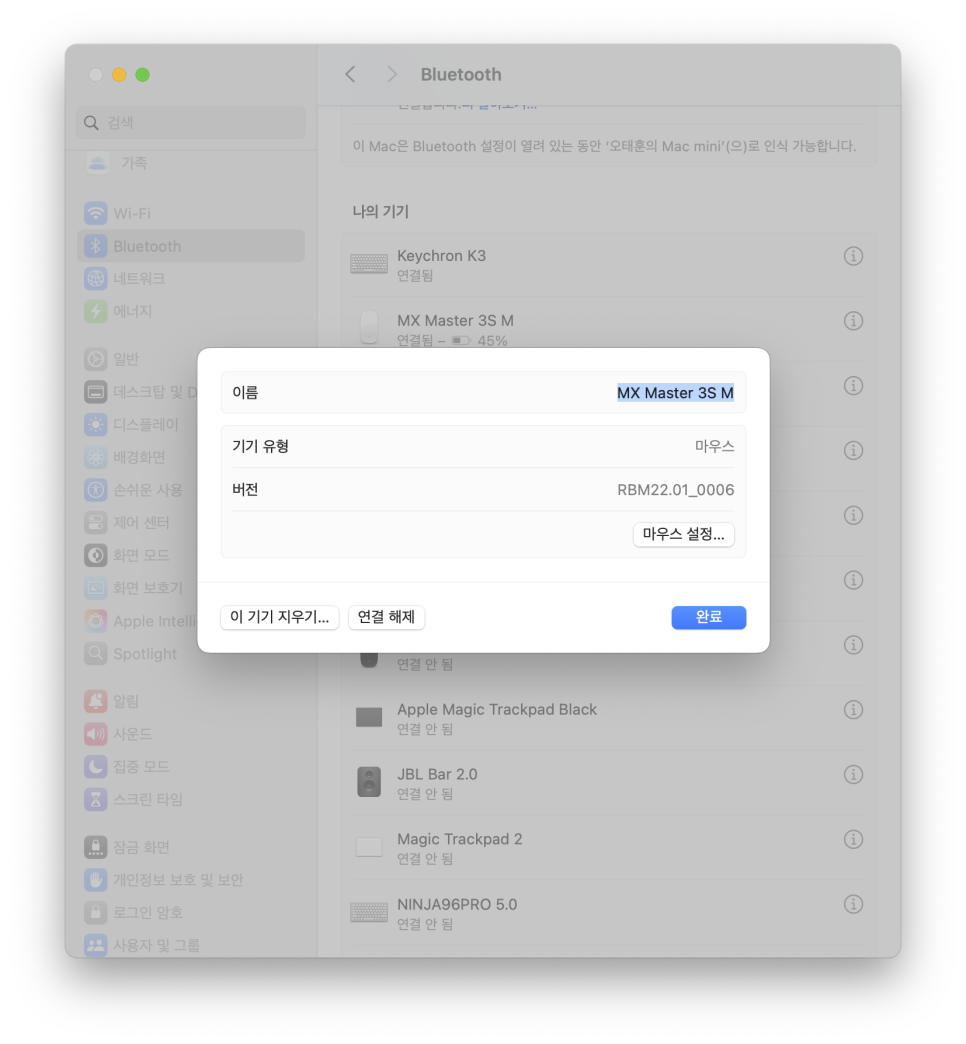The width and height of the screenshot is (966, 1044).
Task: Confirm the dialog with 완료
Action: coord(708,617)
